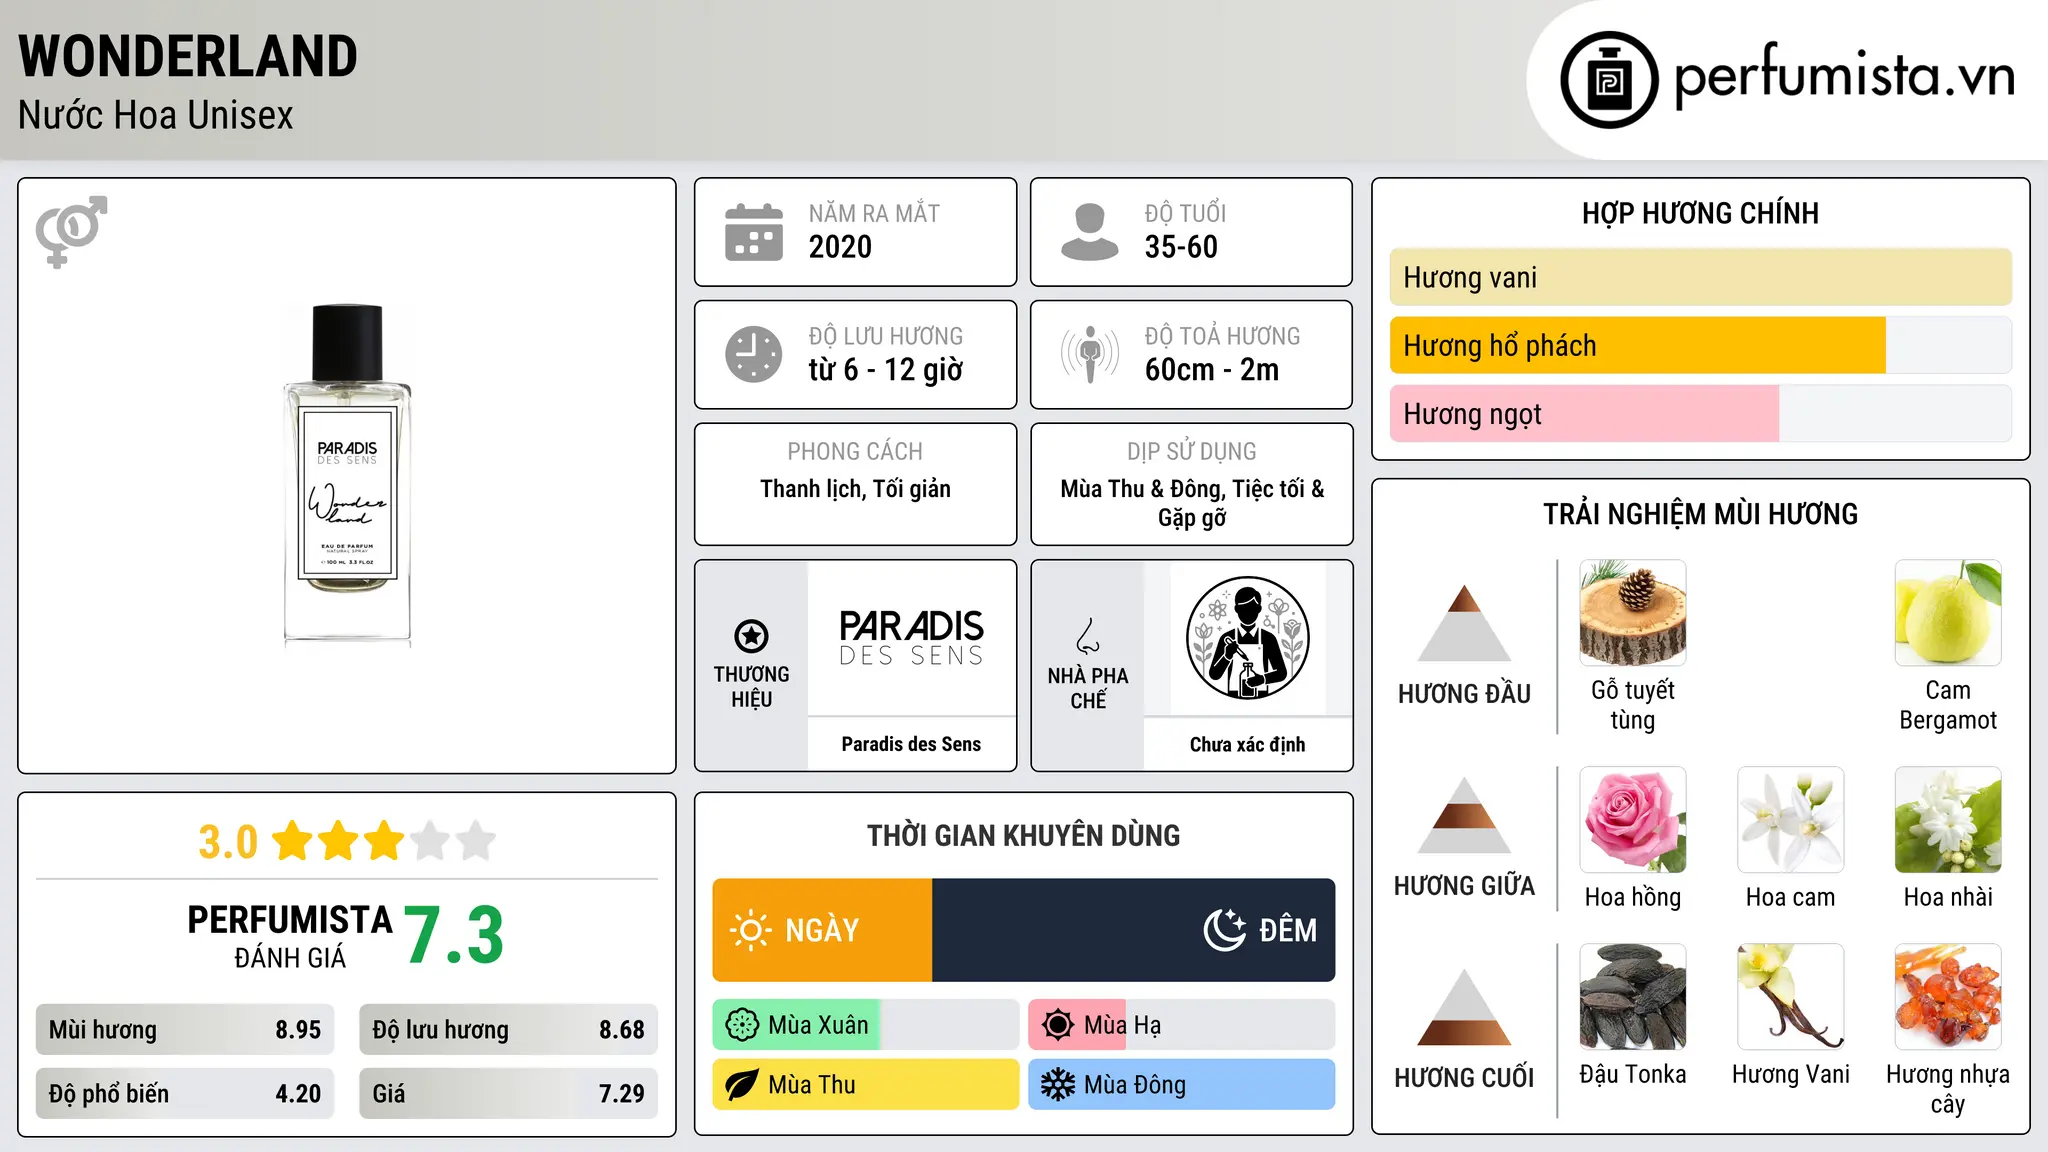Click the Giá 7.29 score row
This screenshot has width=2048, height=1152.
coord(508,1094)
